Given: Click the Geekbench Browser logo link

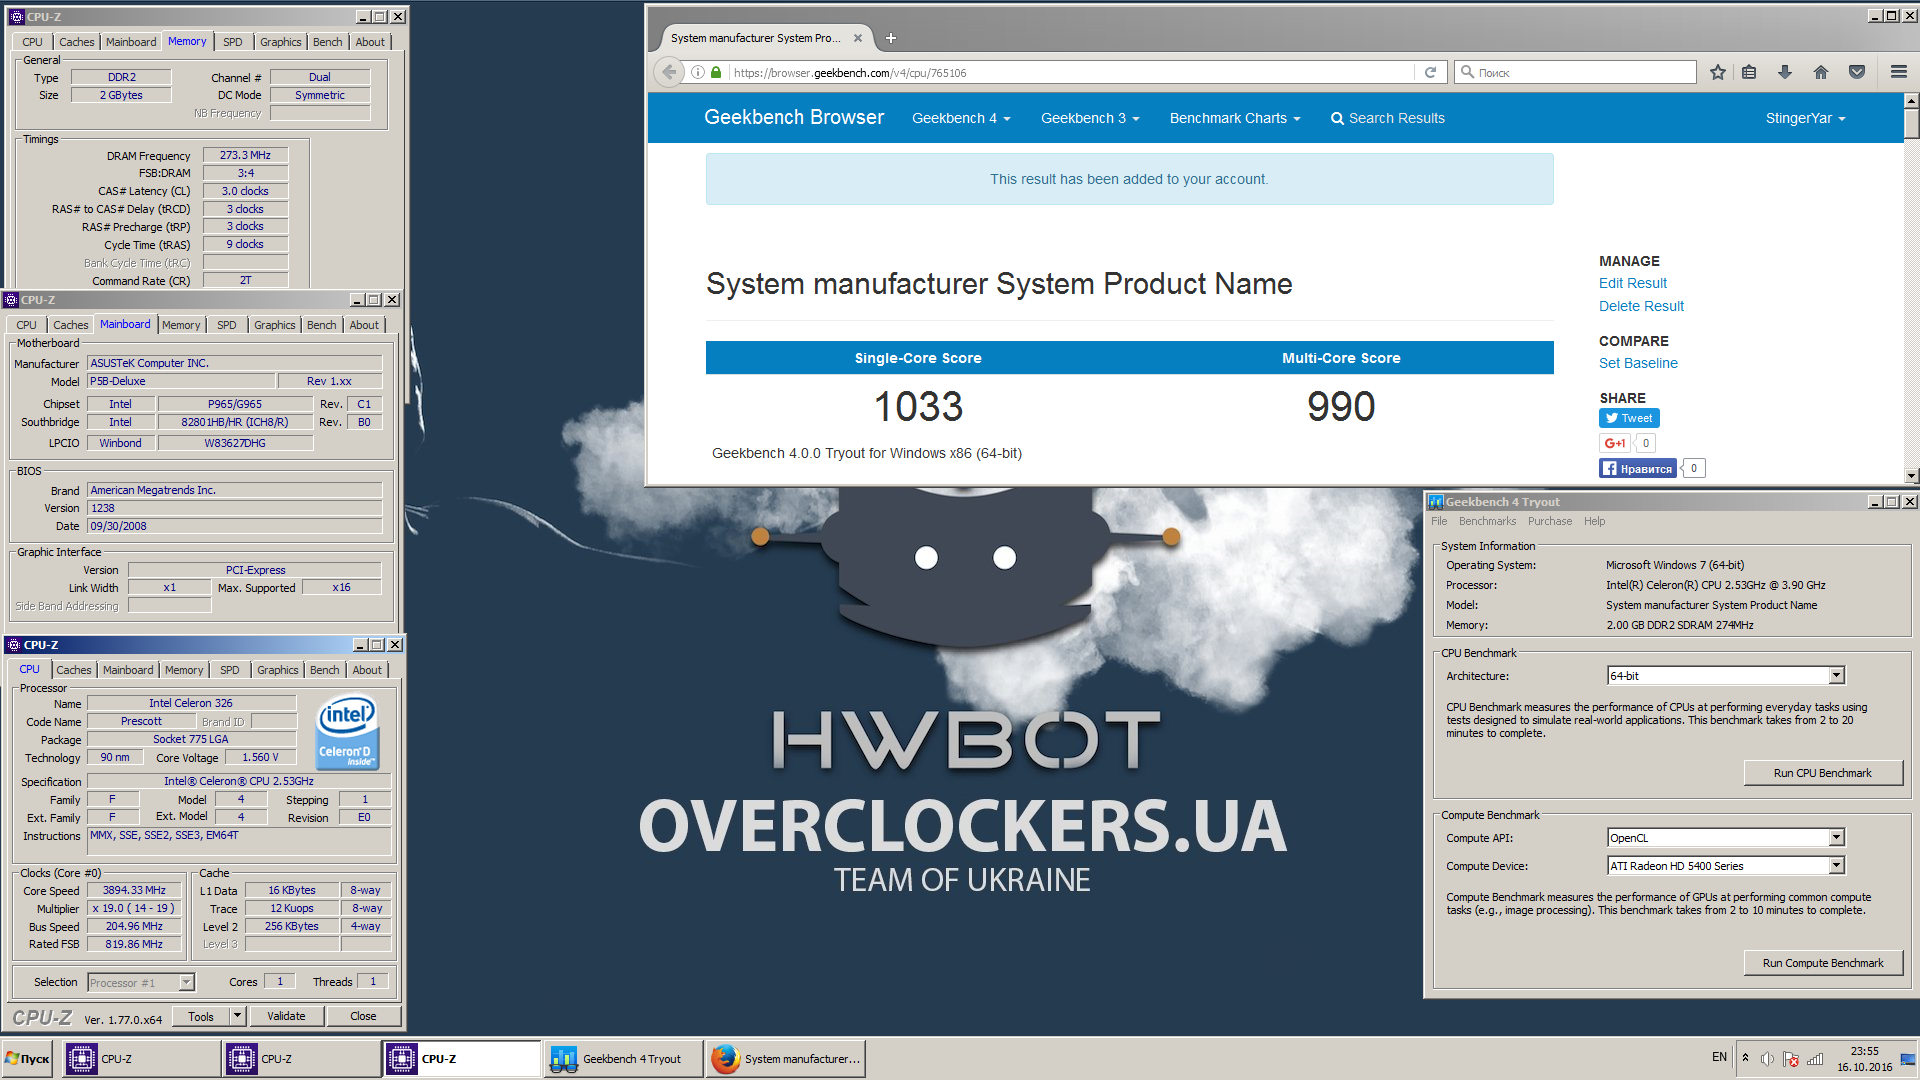Looking at the screenshot, I should click(794, 117).
